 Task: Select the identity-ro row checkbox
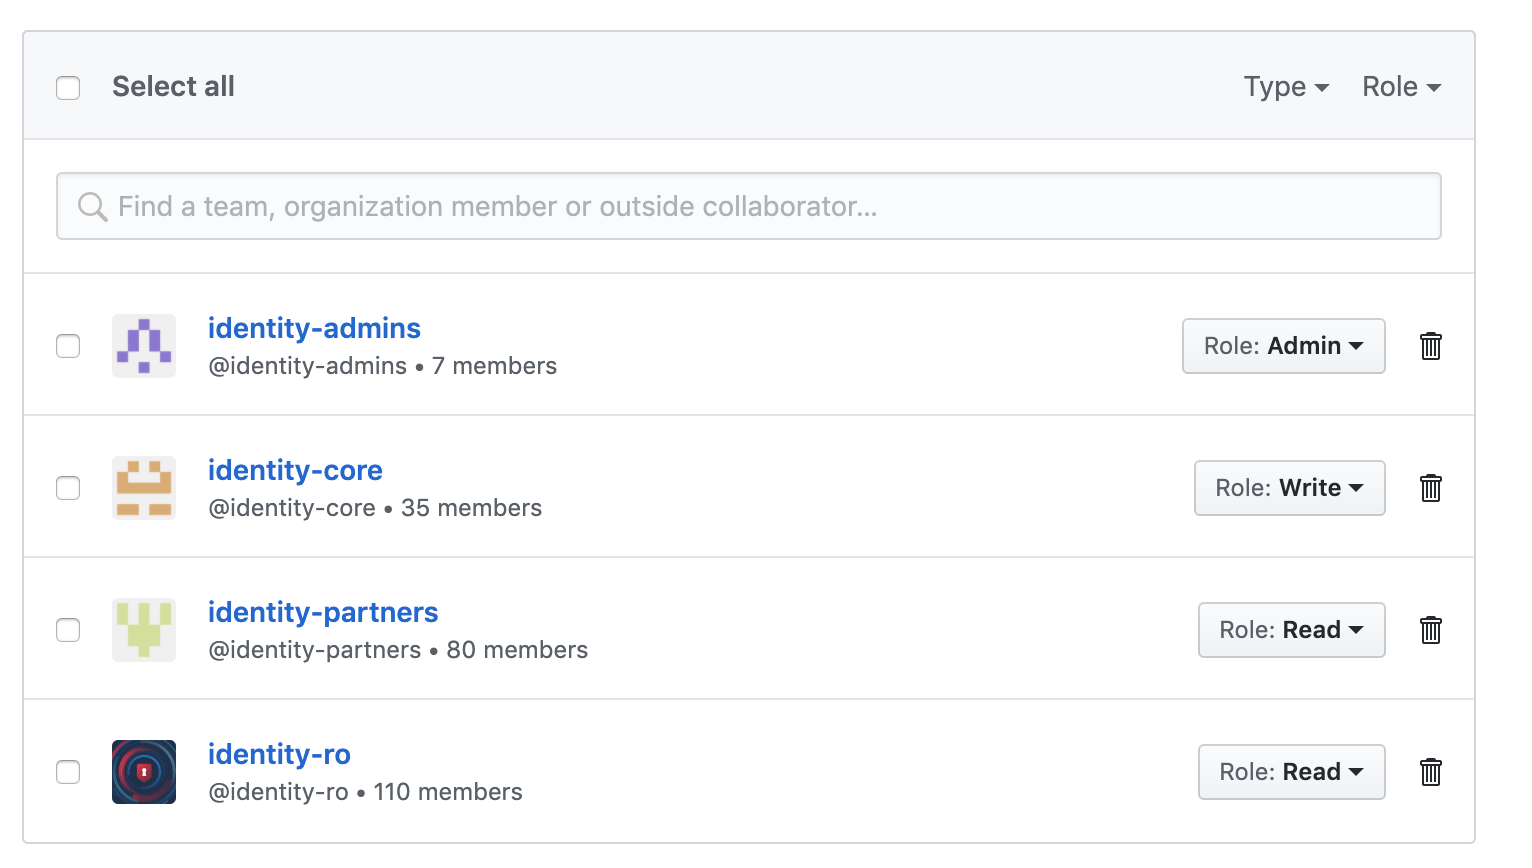tap(68, 772)
